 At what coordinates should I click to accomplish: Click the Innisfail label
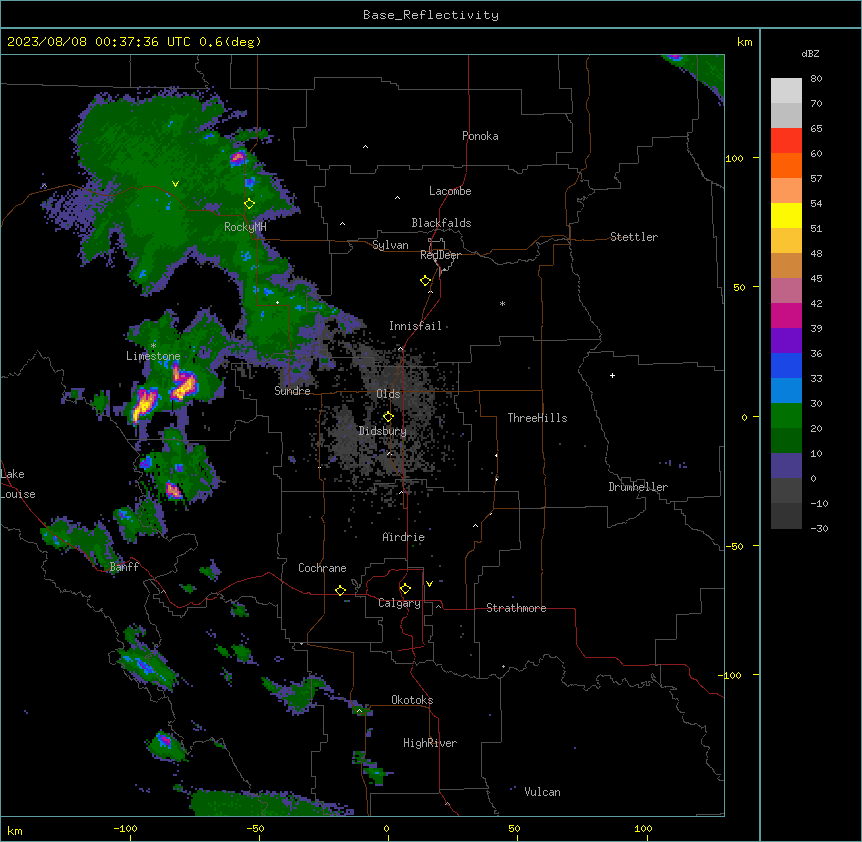[x=415, y=326]
